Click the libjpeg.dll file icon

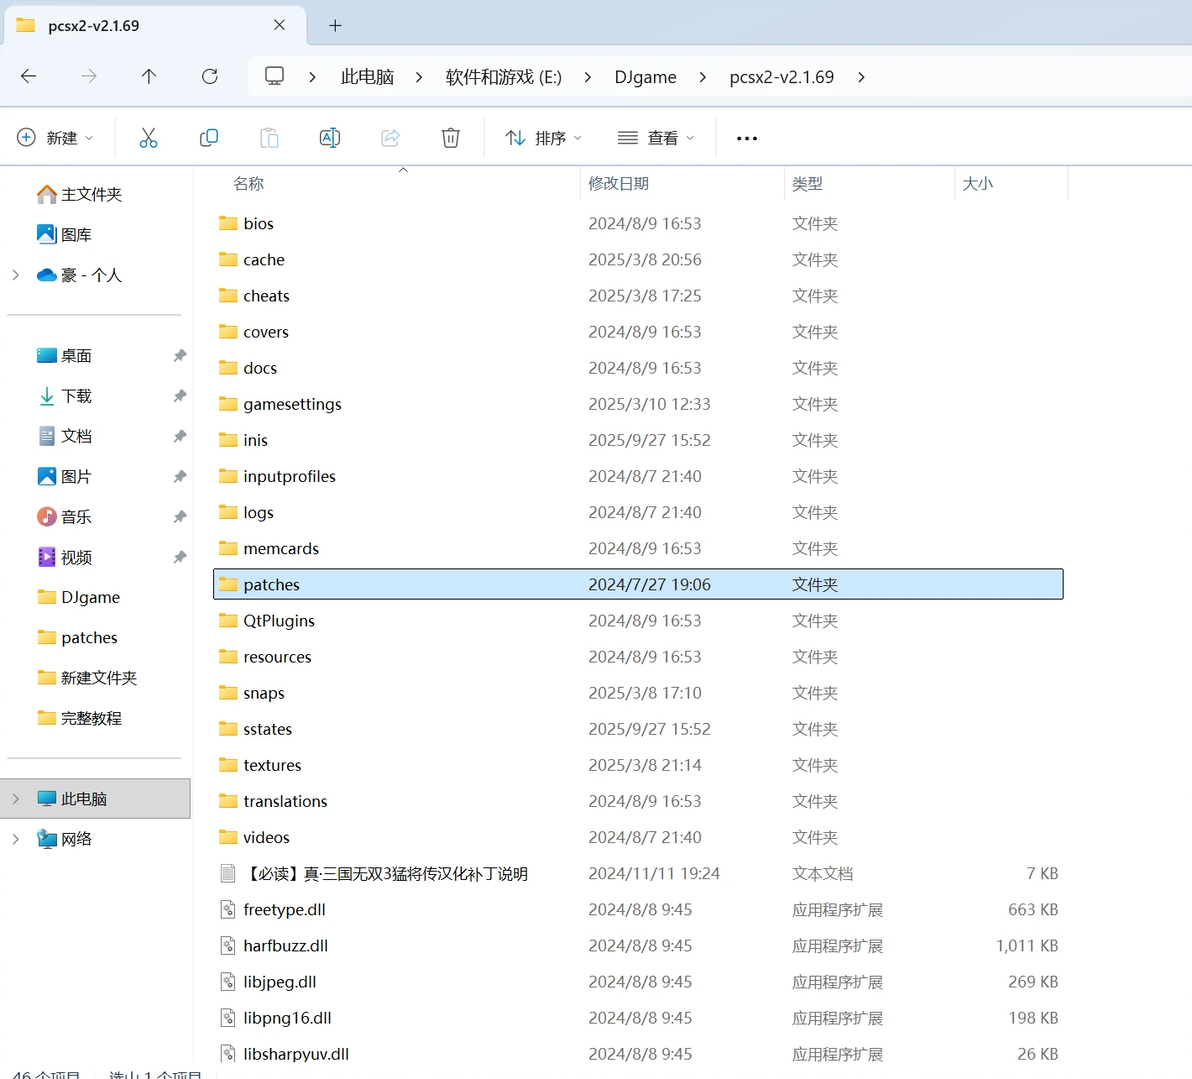coord(227,982)
